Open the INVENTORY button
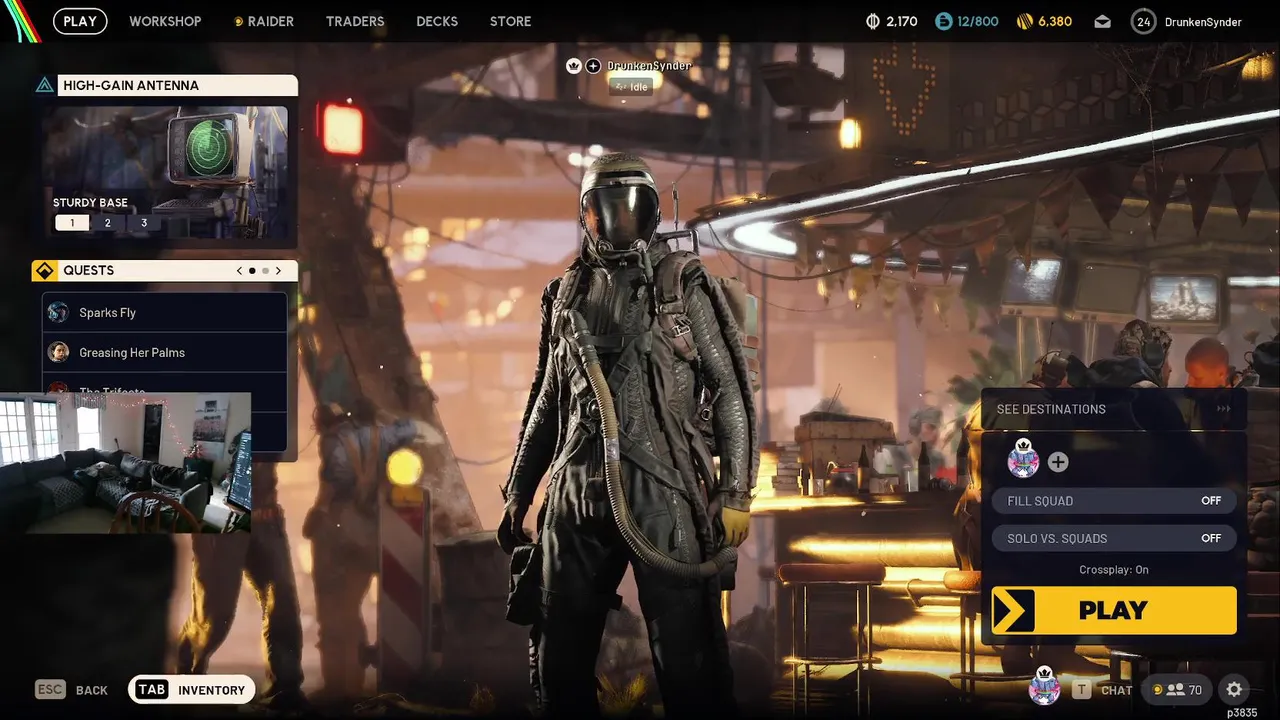The height and width of the screenshot is (720, 1280). click(192, 690)
